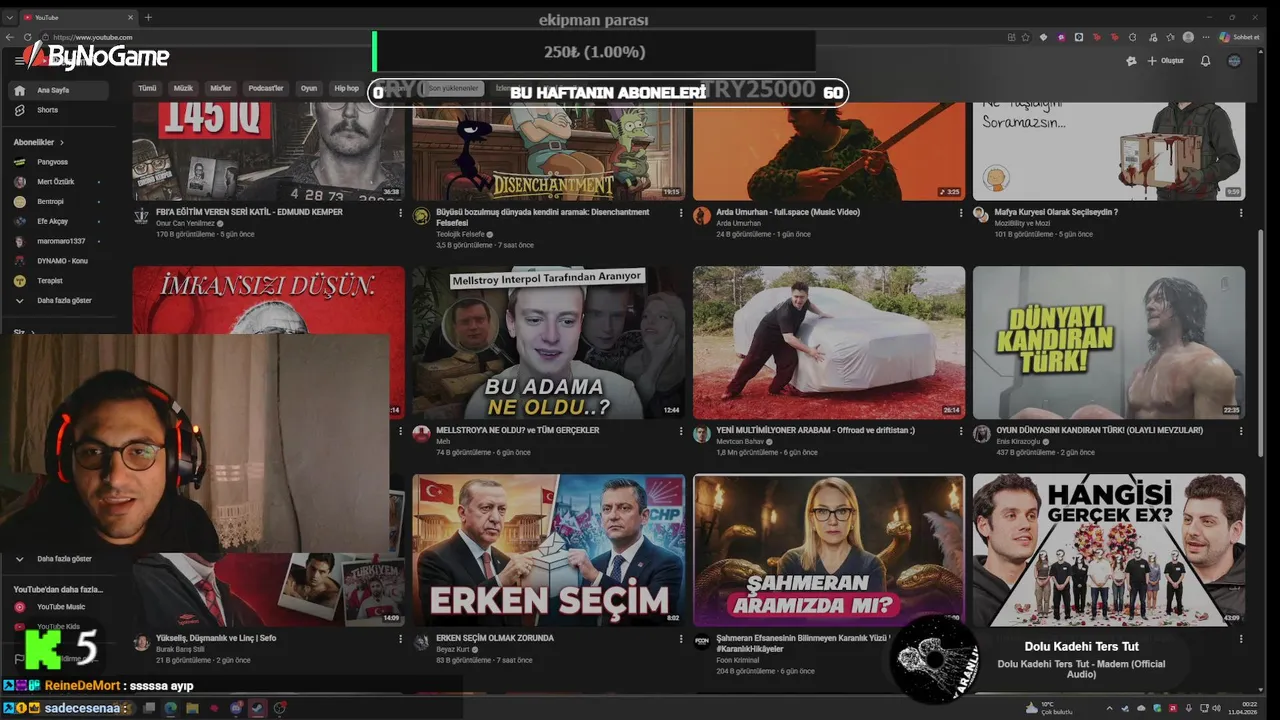Reload the page with the refresh icon
The width and height of the screenshot is (1280, 720).
click(28, 37)
